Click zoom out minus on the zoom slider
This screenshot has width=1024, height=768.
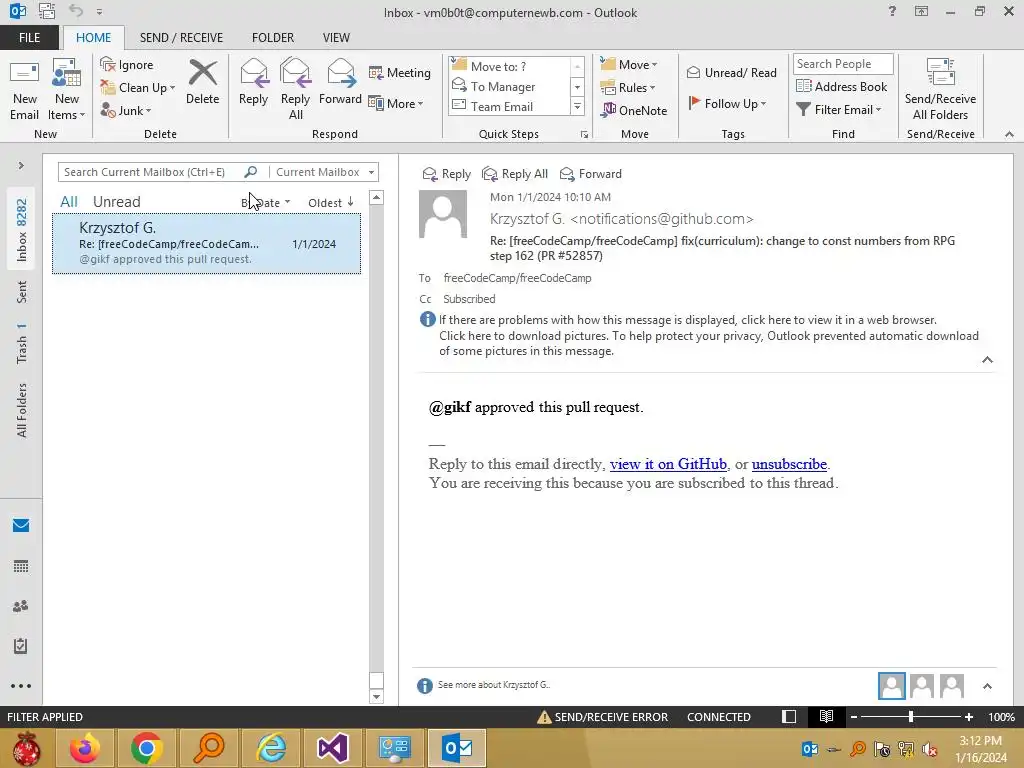(854, 717)
